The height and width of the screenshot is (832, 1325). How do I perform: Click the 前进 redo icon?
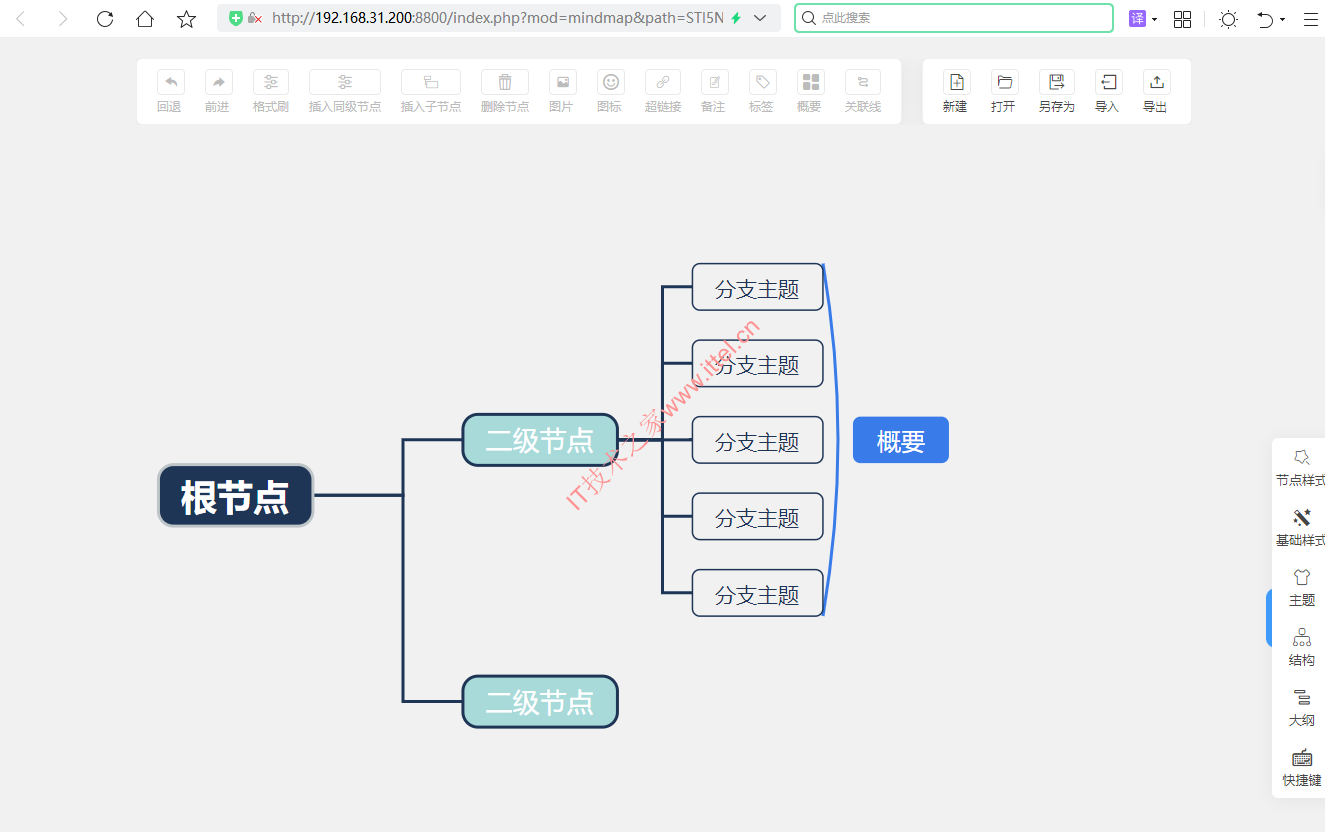click(219, 82)
